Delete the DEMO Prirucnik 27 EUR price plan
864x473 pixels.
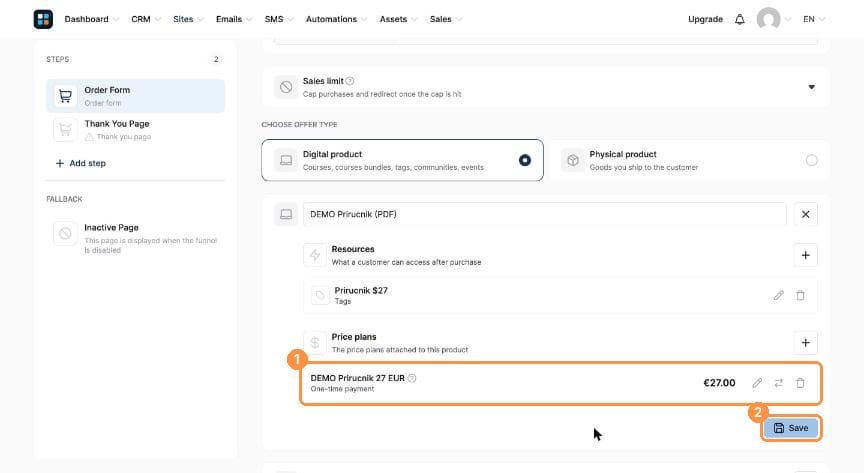coord(800,383)
